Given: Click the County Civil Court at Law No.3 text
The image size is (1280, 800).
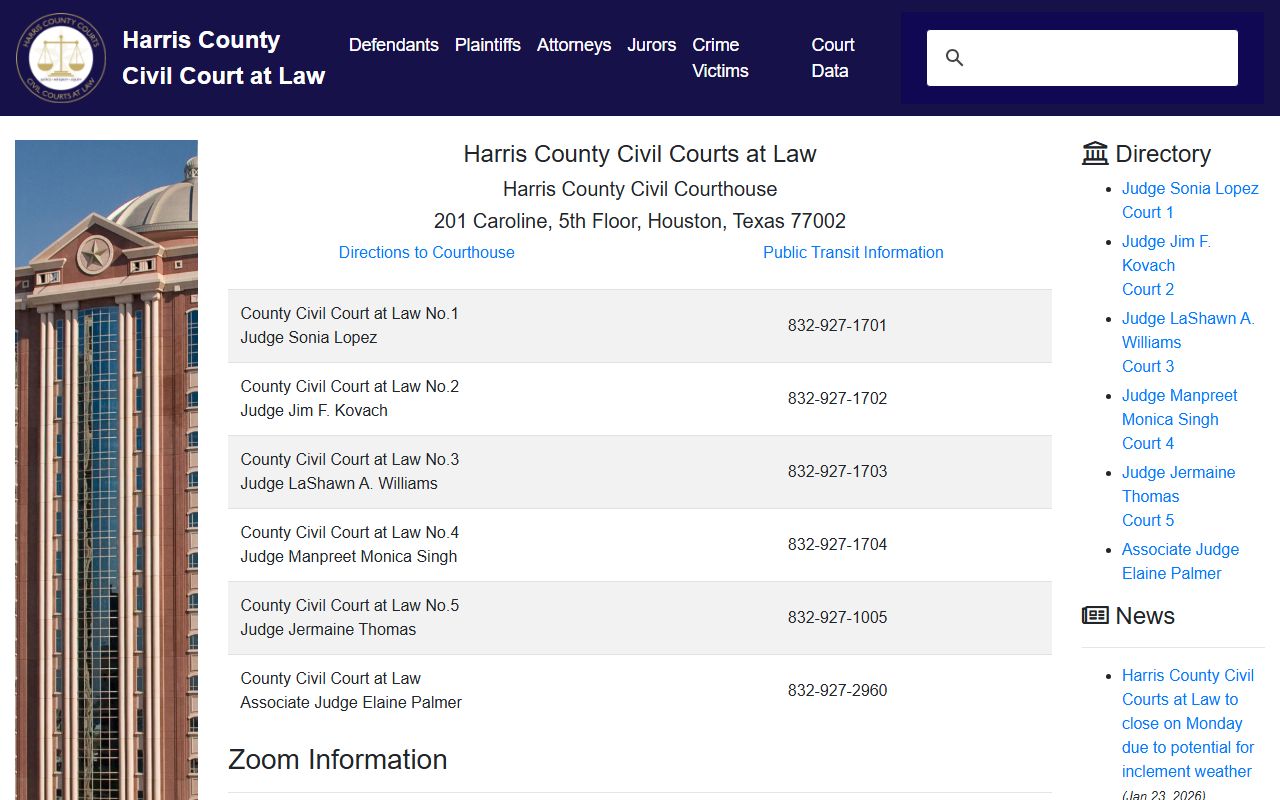Looking at the screenshot, I should 350,459.
